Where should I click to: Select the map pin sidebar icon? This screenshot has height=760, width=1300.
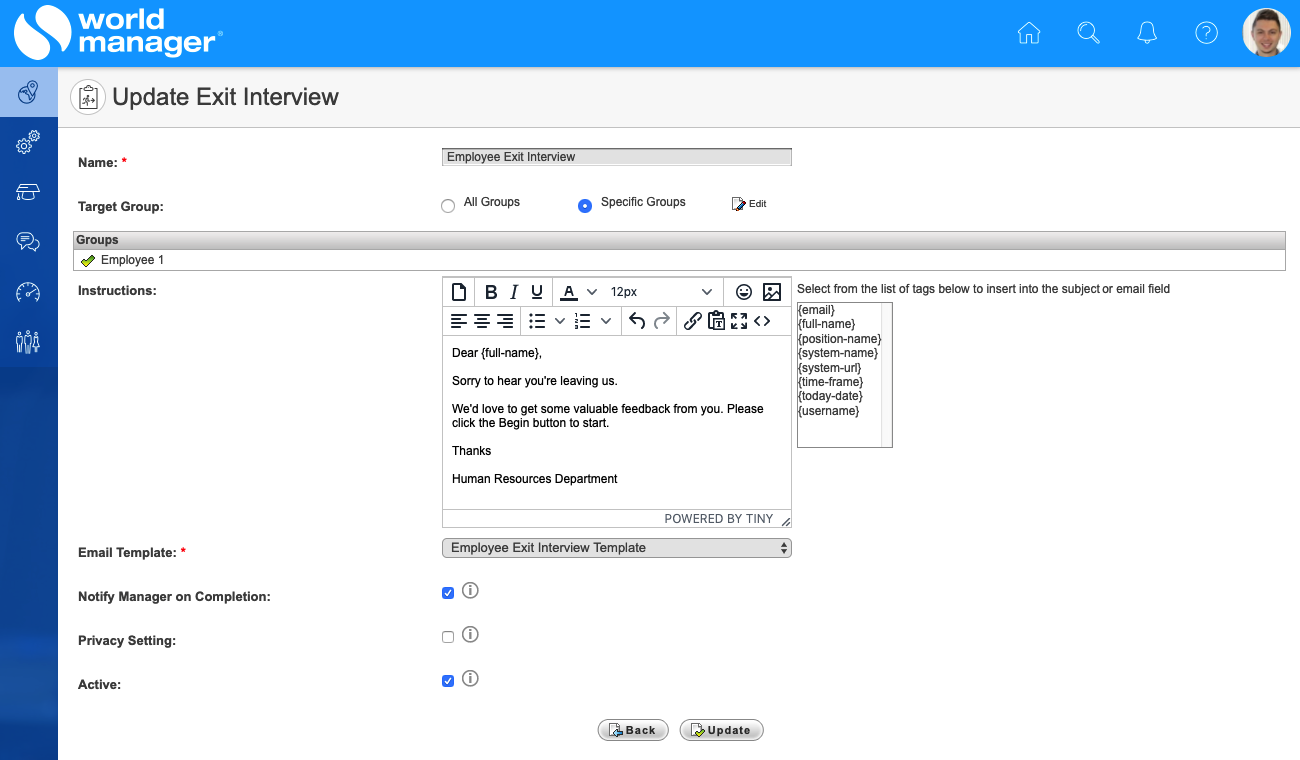[28, 94]
